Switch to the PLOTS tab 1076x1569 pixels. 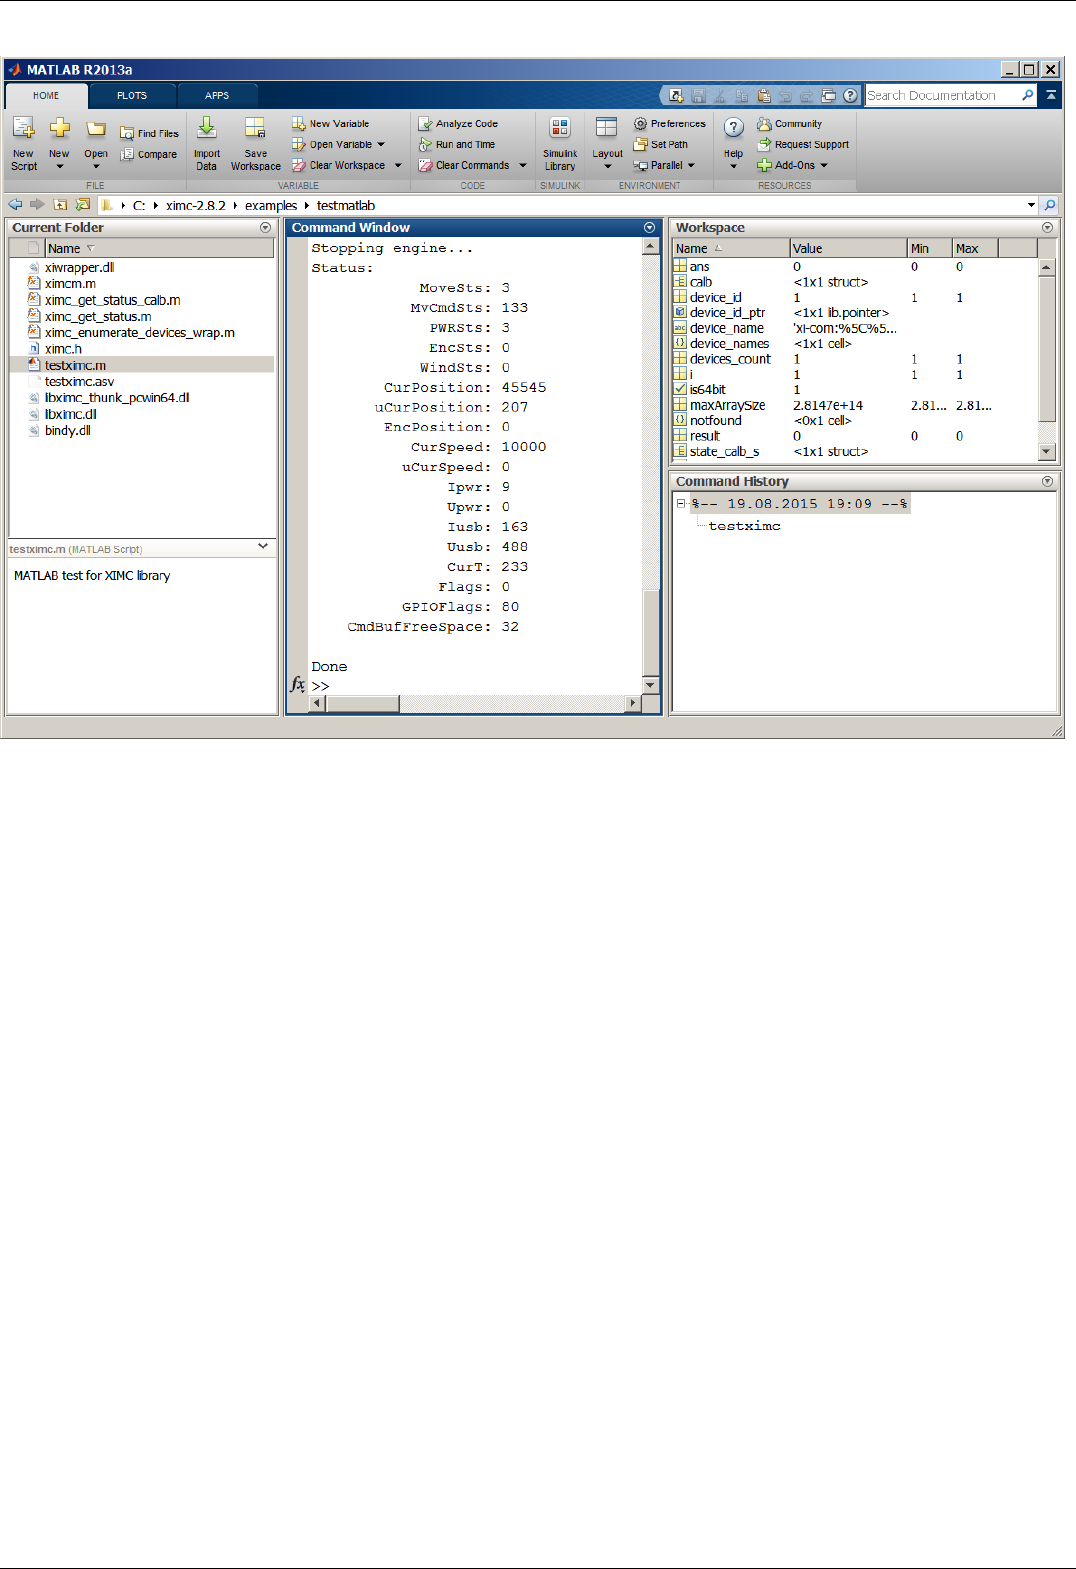[132, 96]
